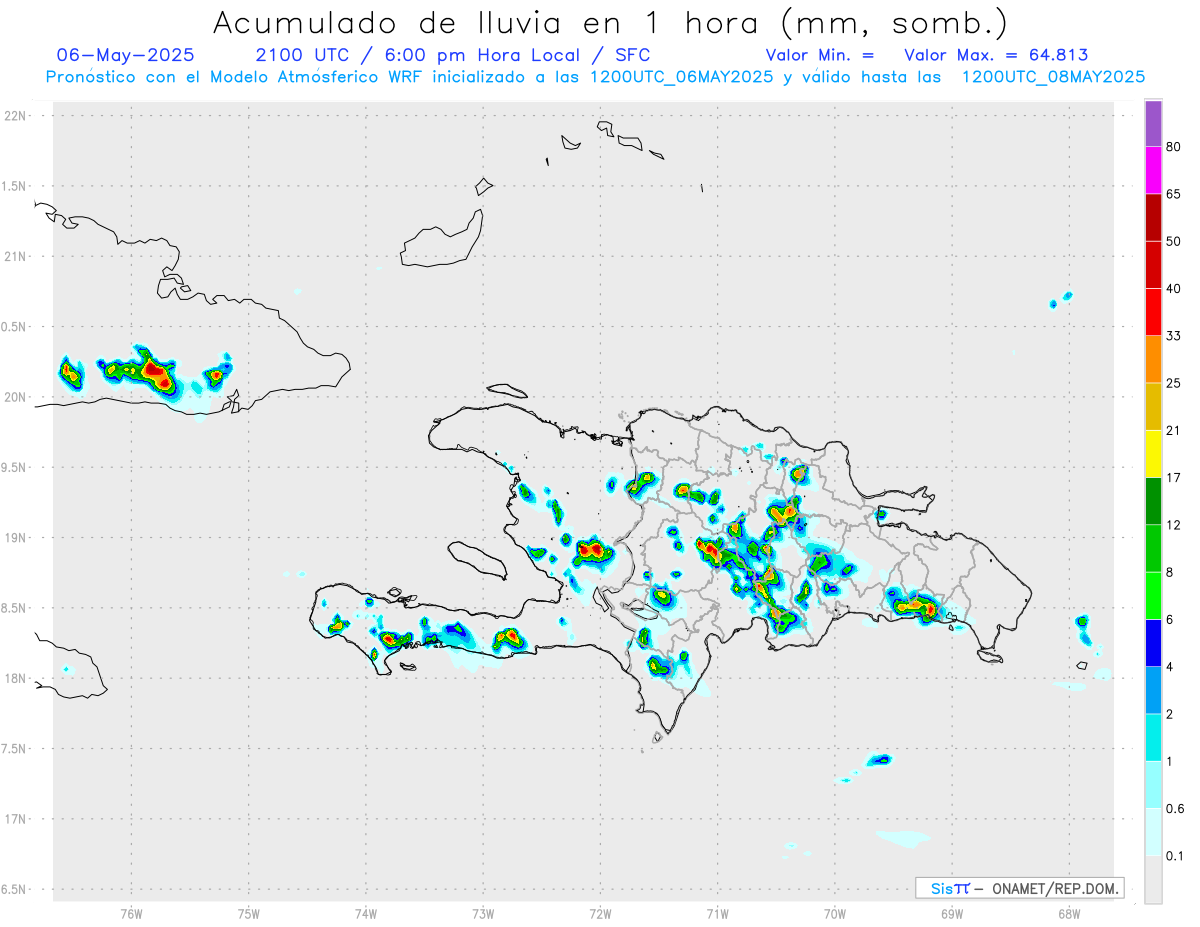1200x927 pixels.
Task: Click the '20N' latitude axis label
Action: tap(14, 397)
